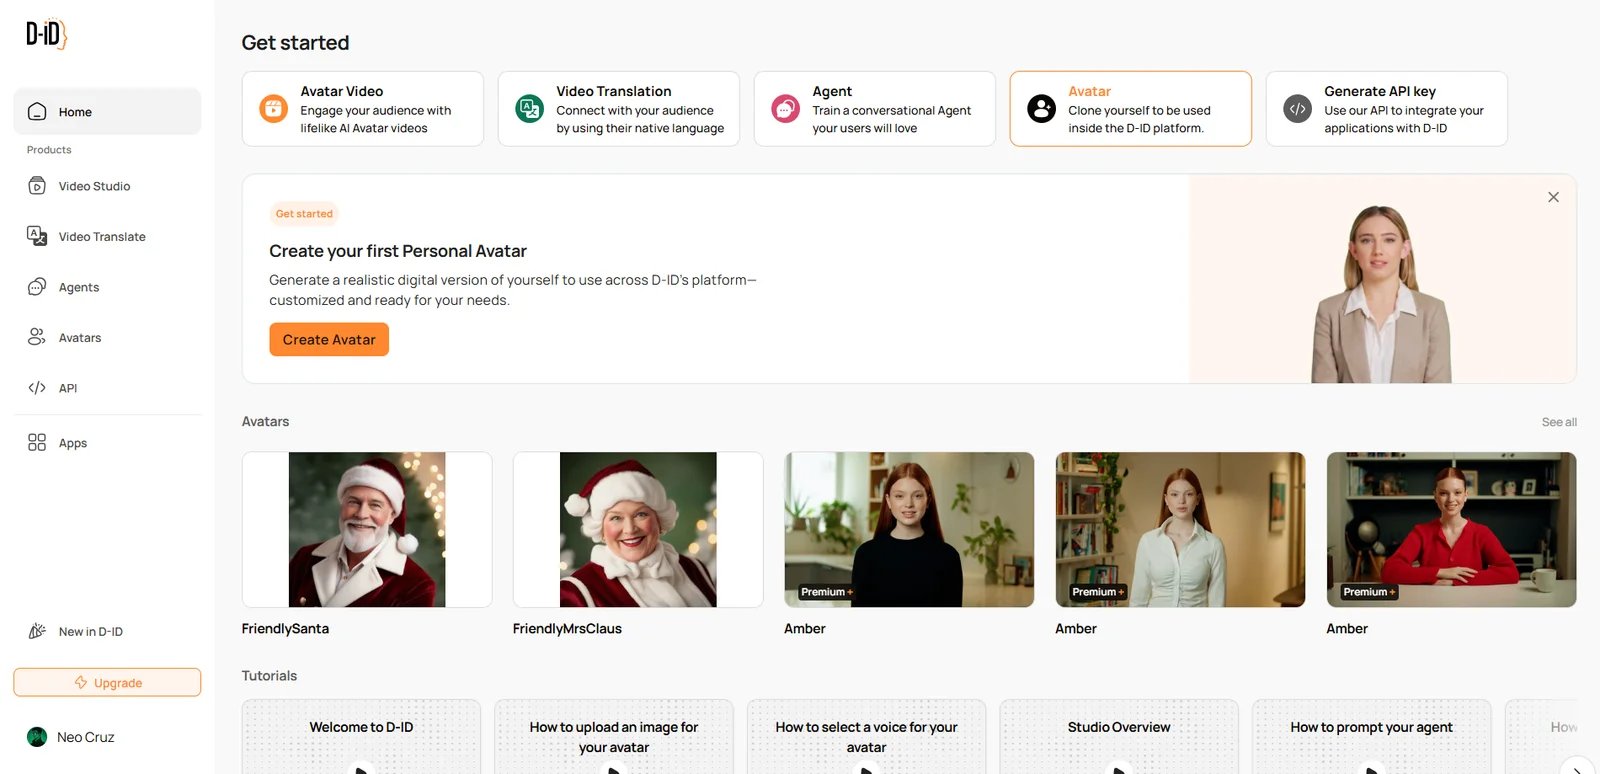The image size is (1600, 774).
Task: Click the woman preview in banner
Action: point(1381,294)
